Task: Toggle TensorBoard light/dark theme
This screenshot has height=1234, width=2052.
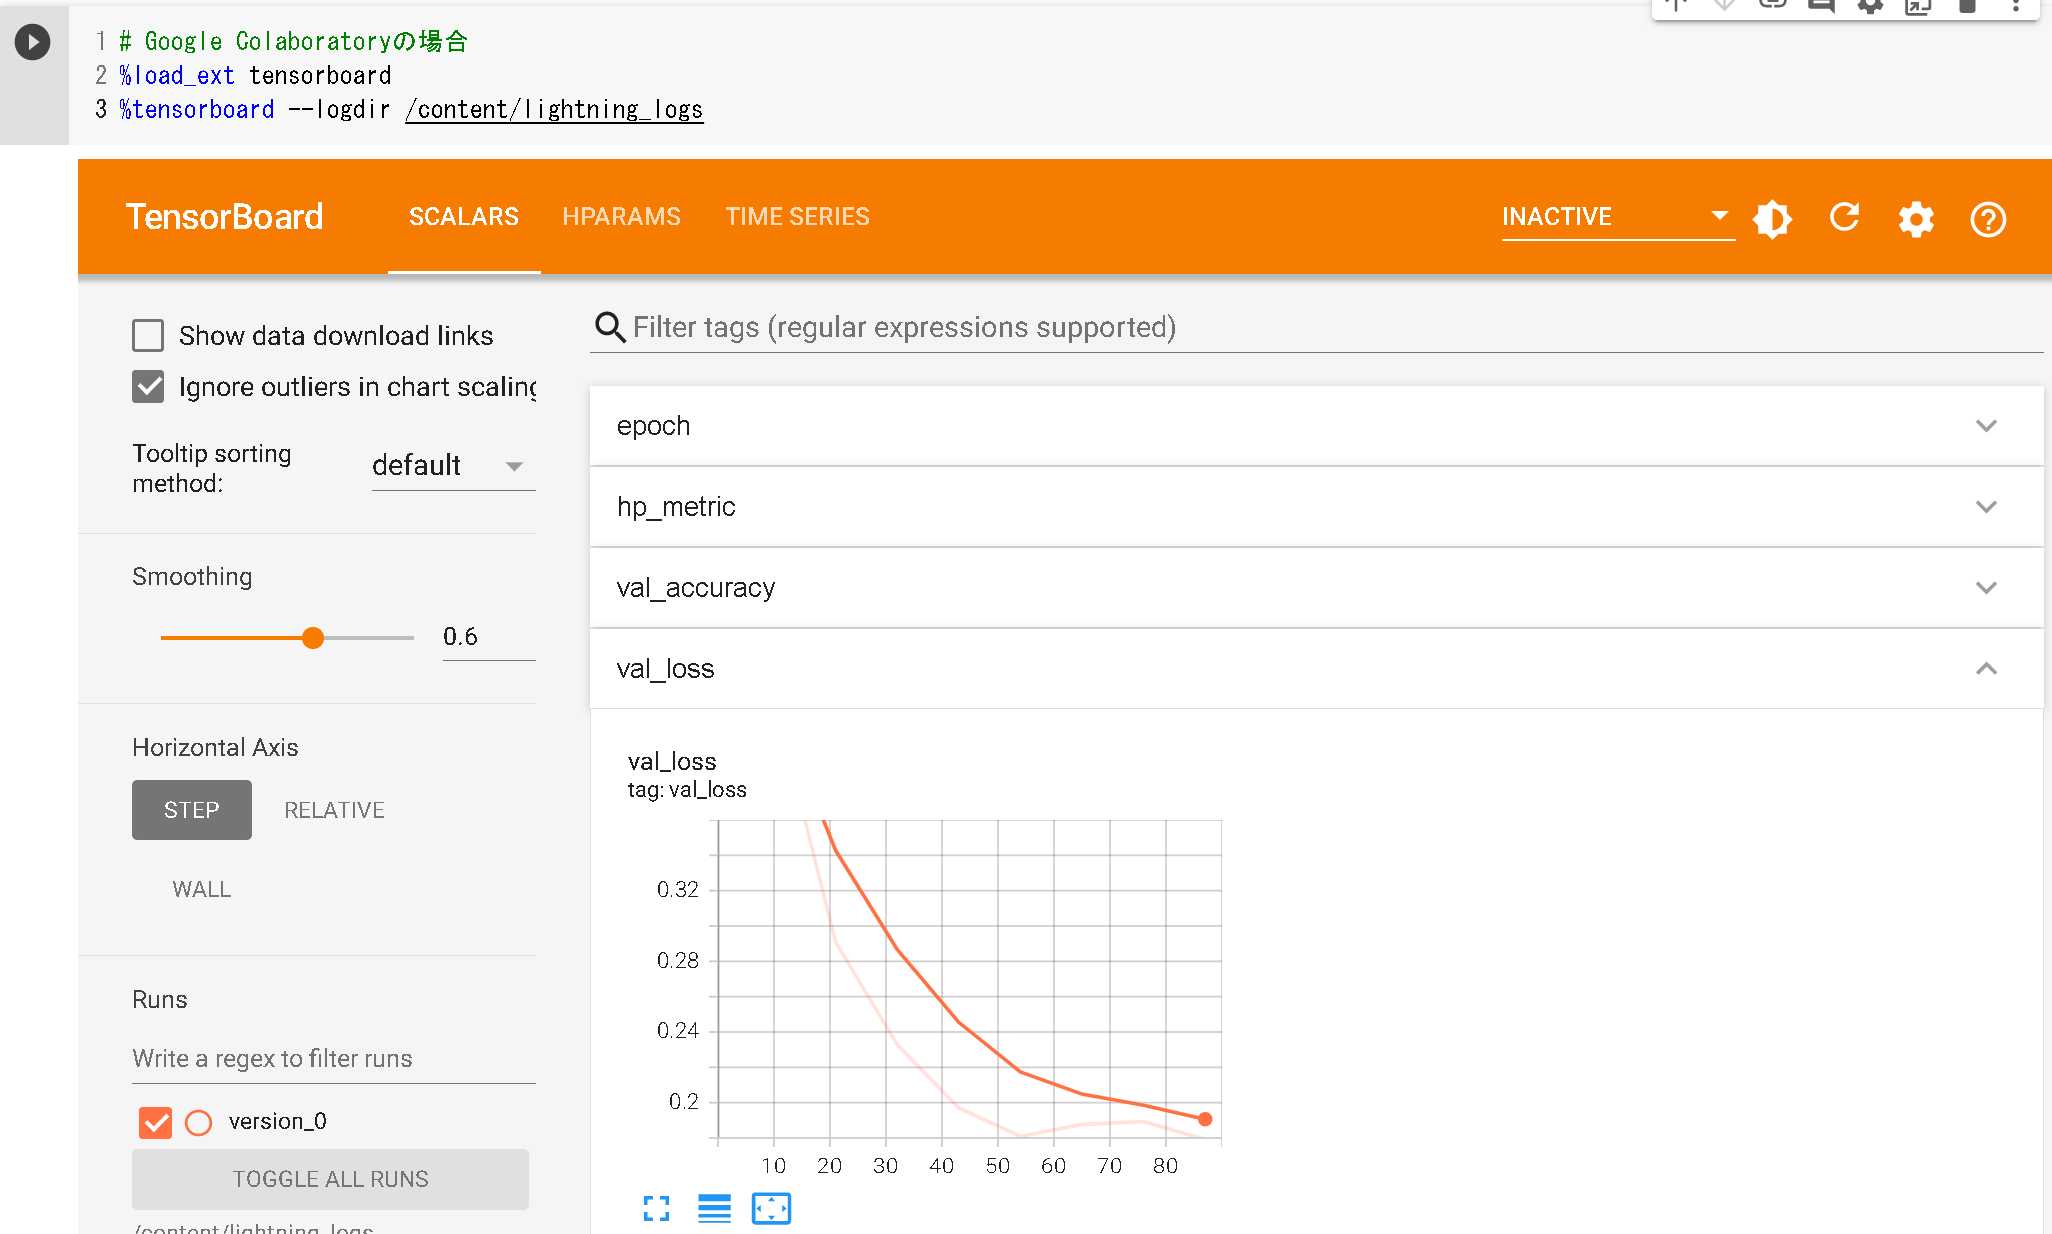Action: coord(1772,219)
